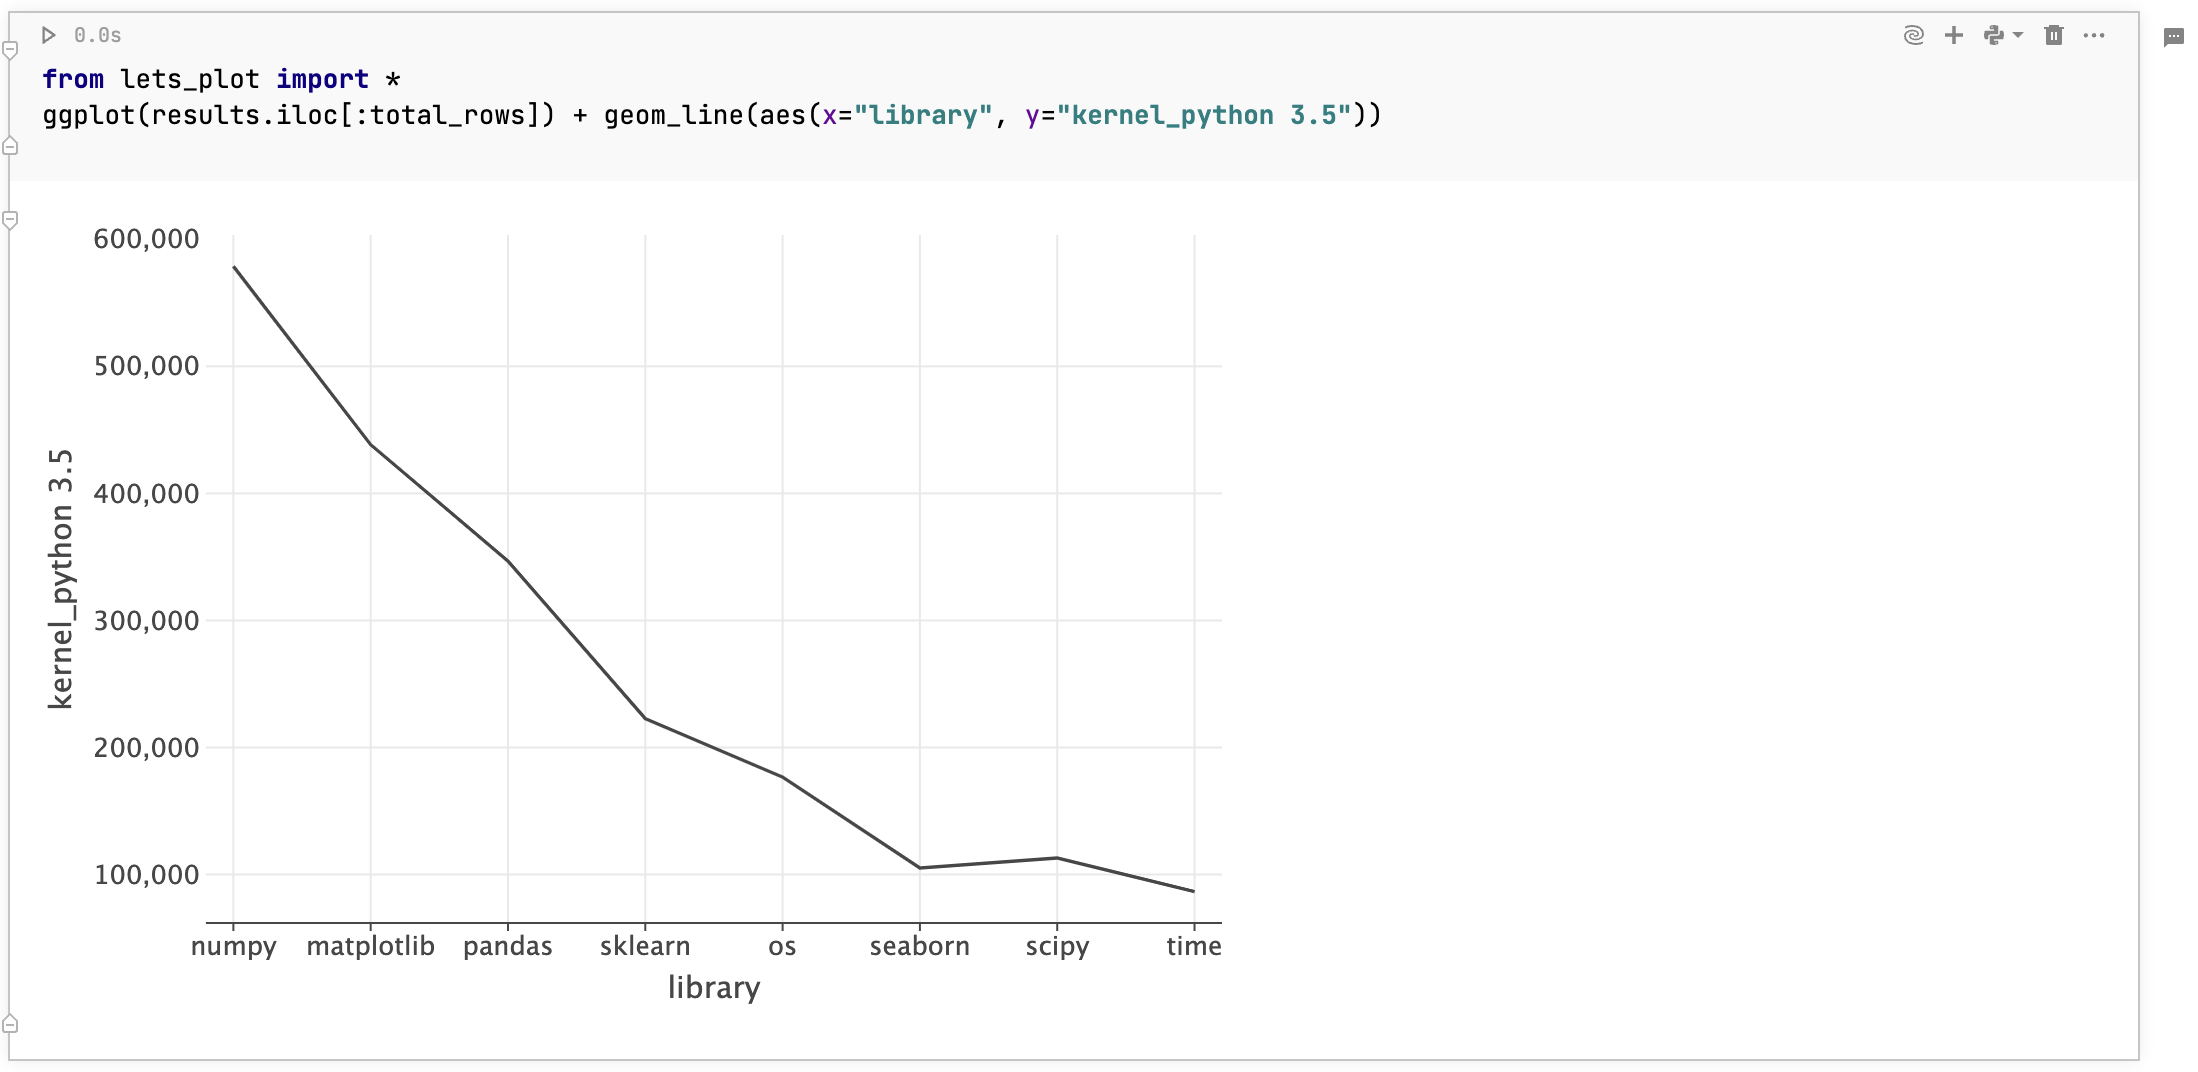Add a comment using the speech bubble icon

click(2176, 37)
